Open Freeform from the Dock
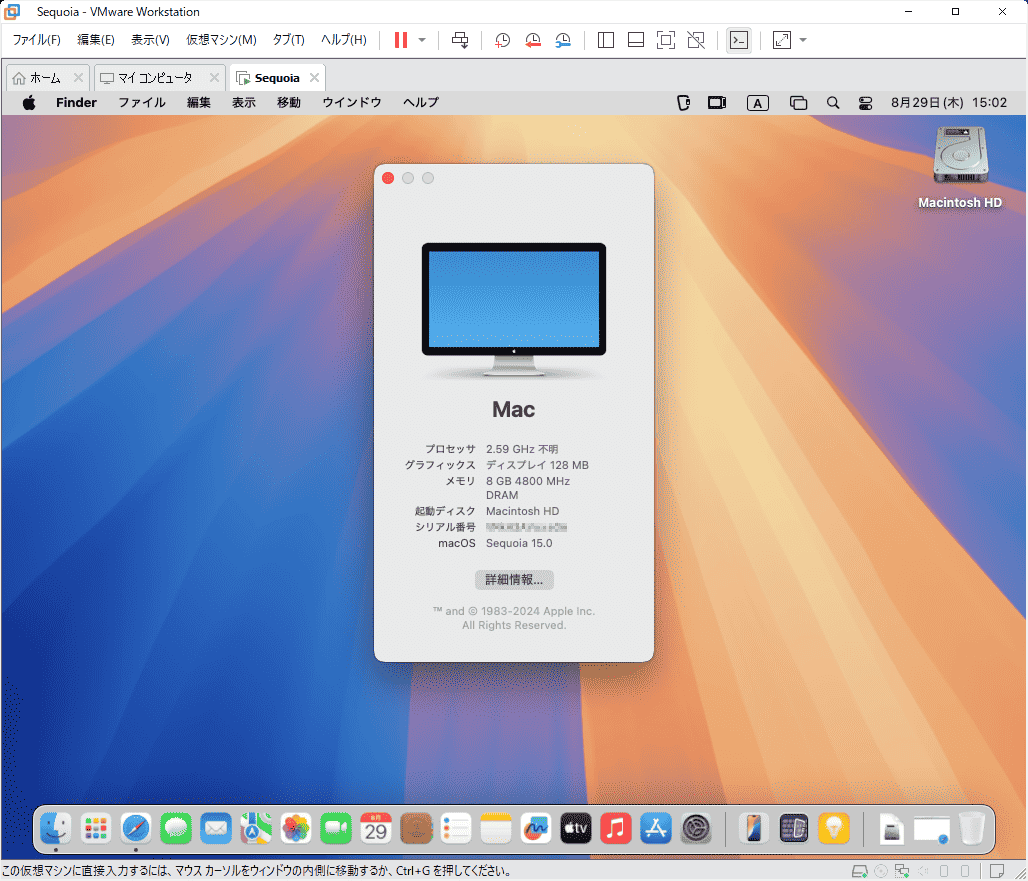Image resolution: width=1028 pixels, height=881 pixels. [536, 829]
